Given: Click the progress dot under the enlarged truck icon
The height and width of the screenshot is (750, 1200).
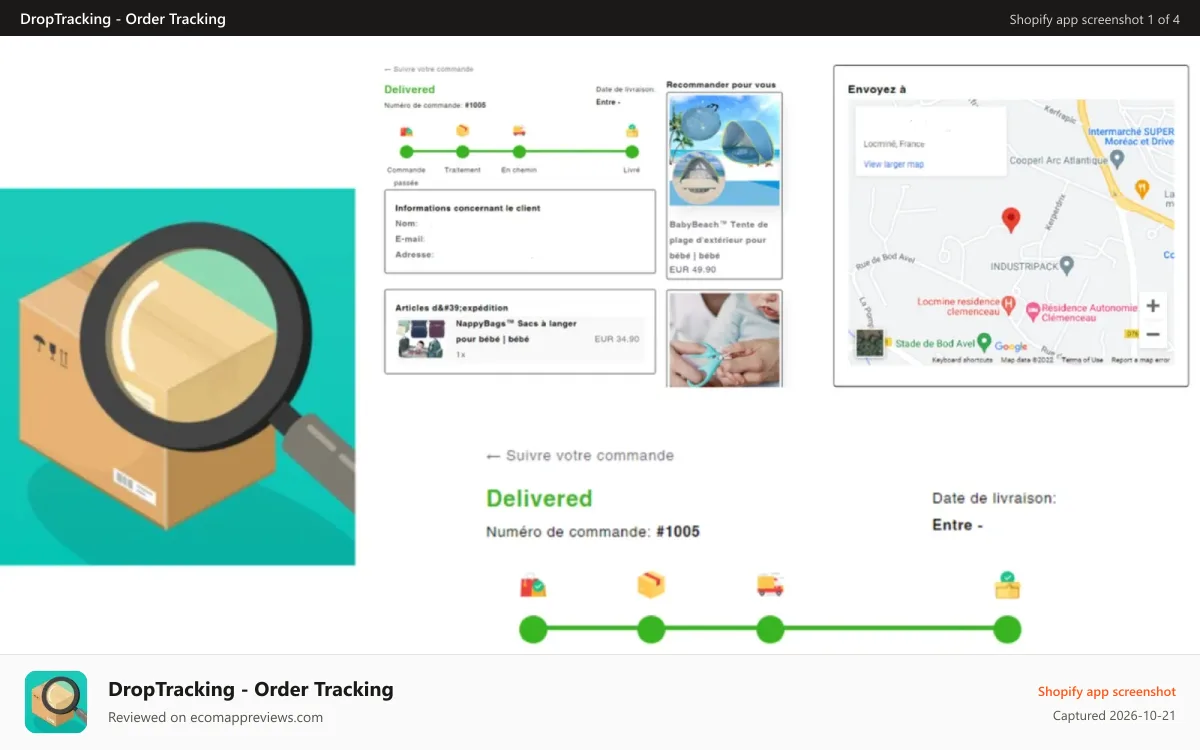Looking at the screenshot, I should point(770,629).
